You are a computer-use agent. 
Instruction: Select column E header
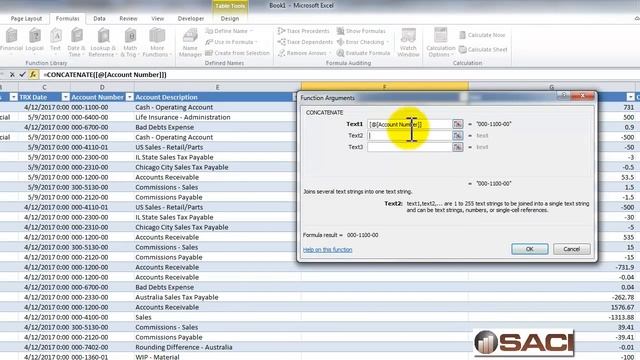click(x=218, y=87)
